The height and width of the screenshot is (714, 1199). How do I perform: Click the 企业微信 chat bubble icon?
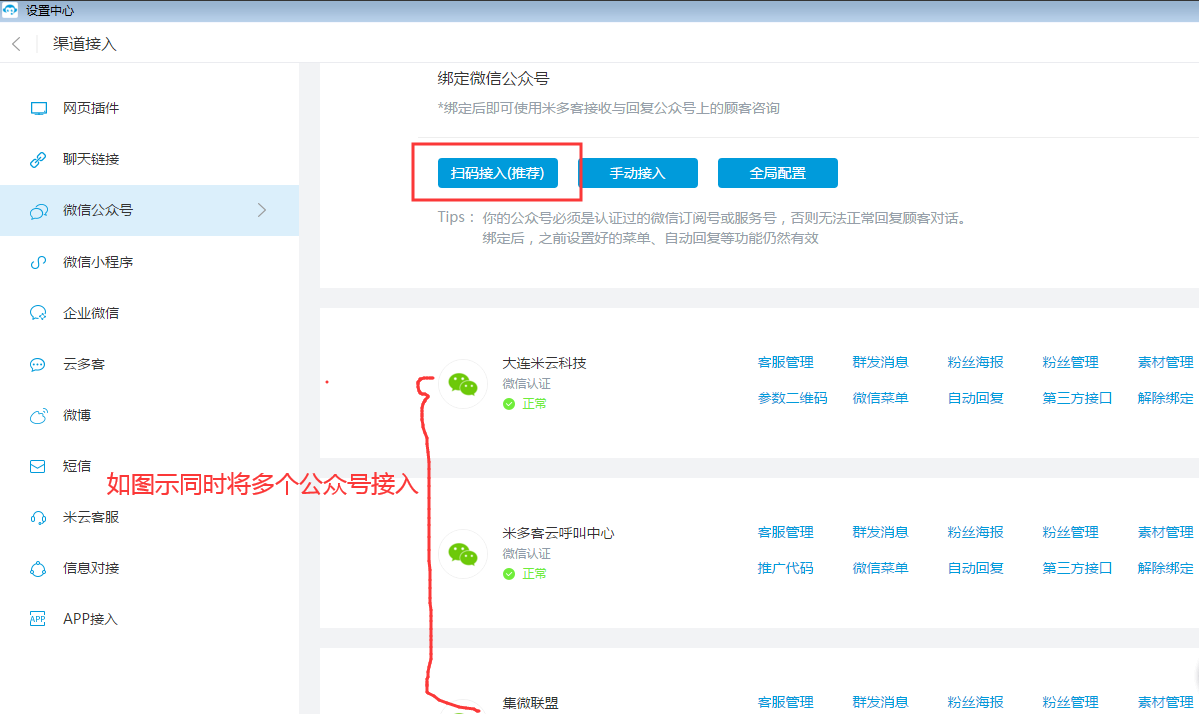(39, 313)
